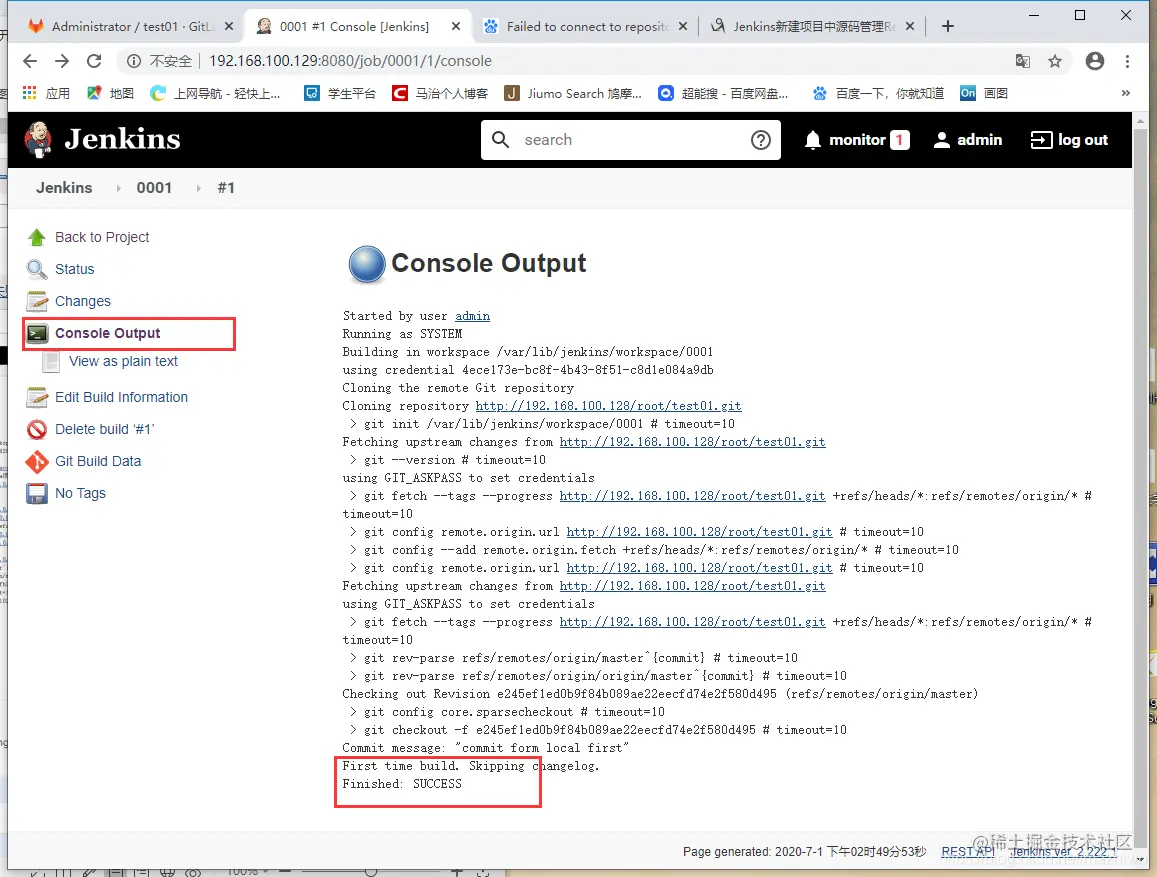The image size is (1157, 877).
Task: Reload the page with refresh icon
Action: 94,61
